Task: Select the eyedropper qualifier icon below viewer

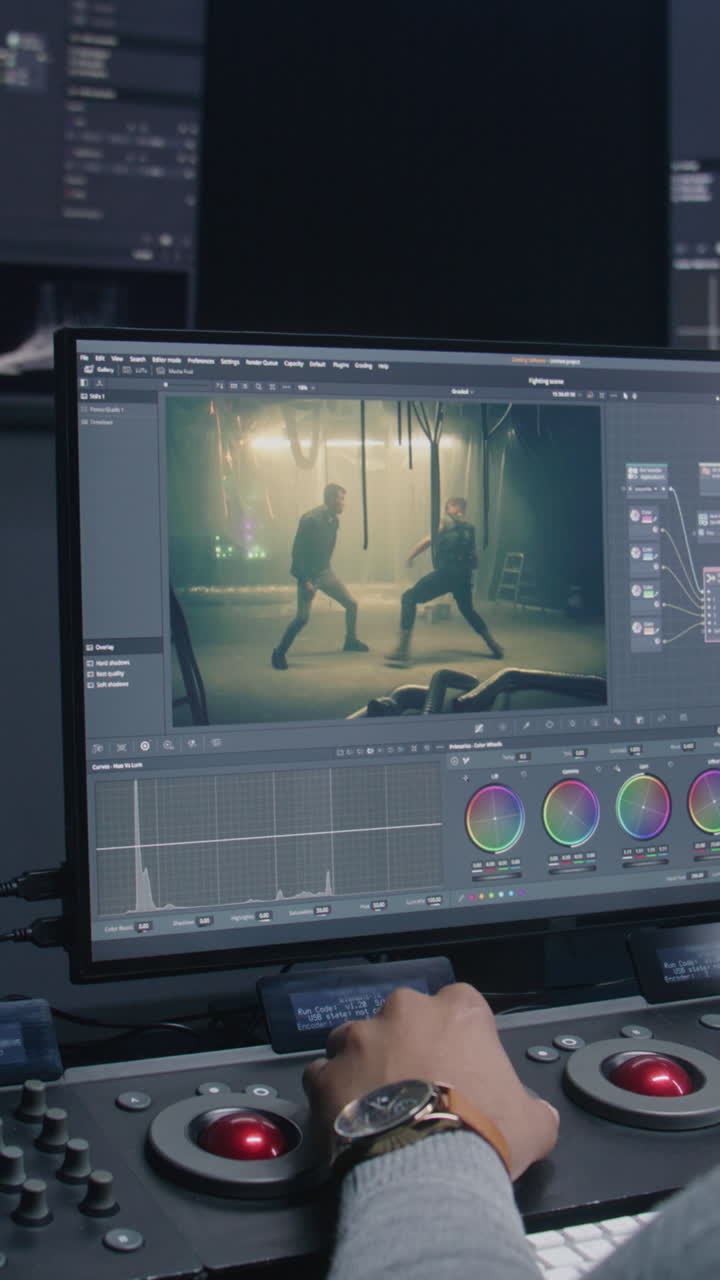Action: click(x=527, y=725)
